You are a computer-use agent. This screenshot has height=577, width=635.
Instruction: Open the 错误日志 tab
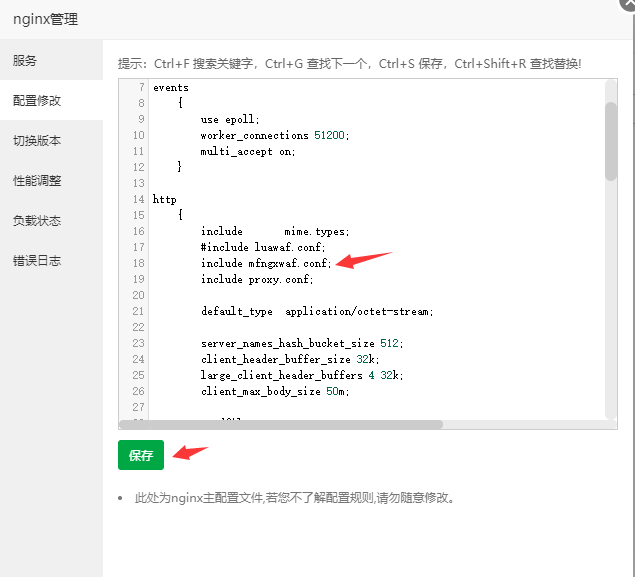pos(37,261)
